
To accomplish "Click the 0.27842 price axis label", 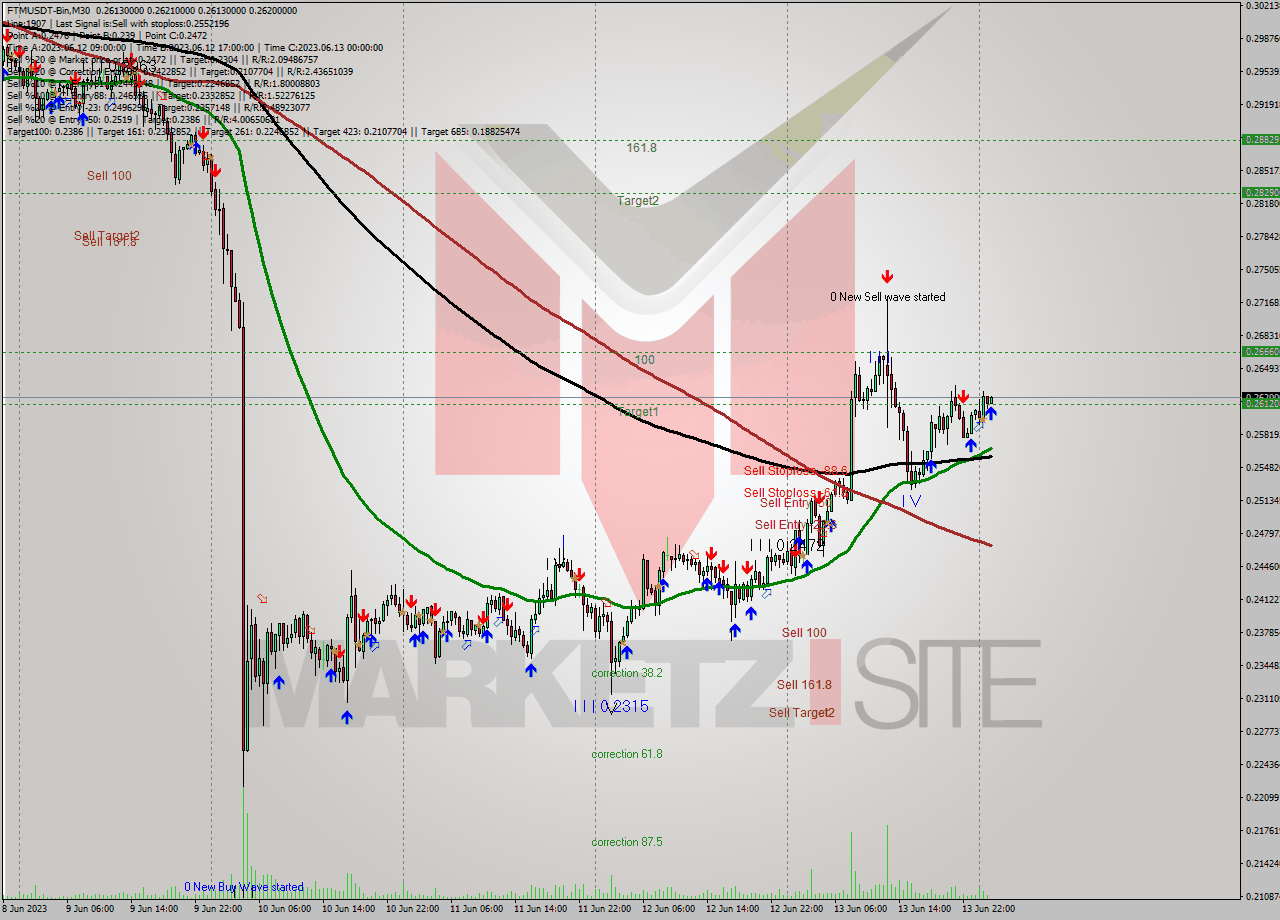I will tap(1262, 237).
